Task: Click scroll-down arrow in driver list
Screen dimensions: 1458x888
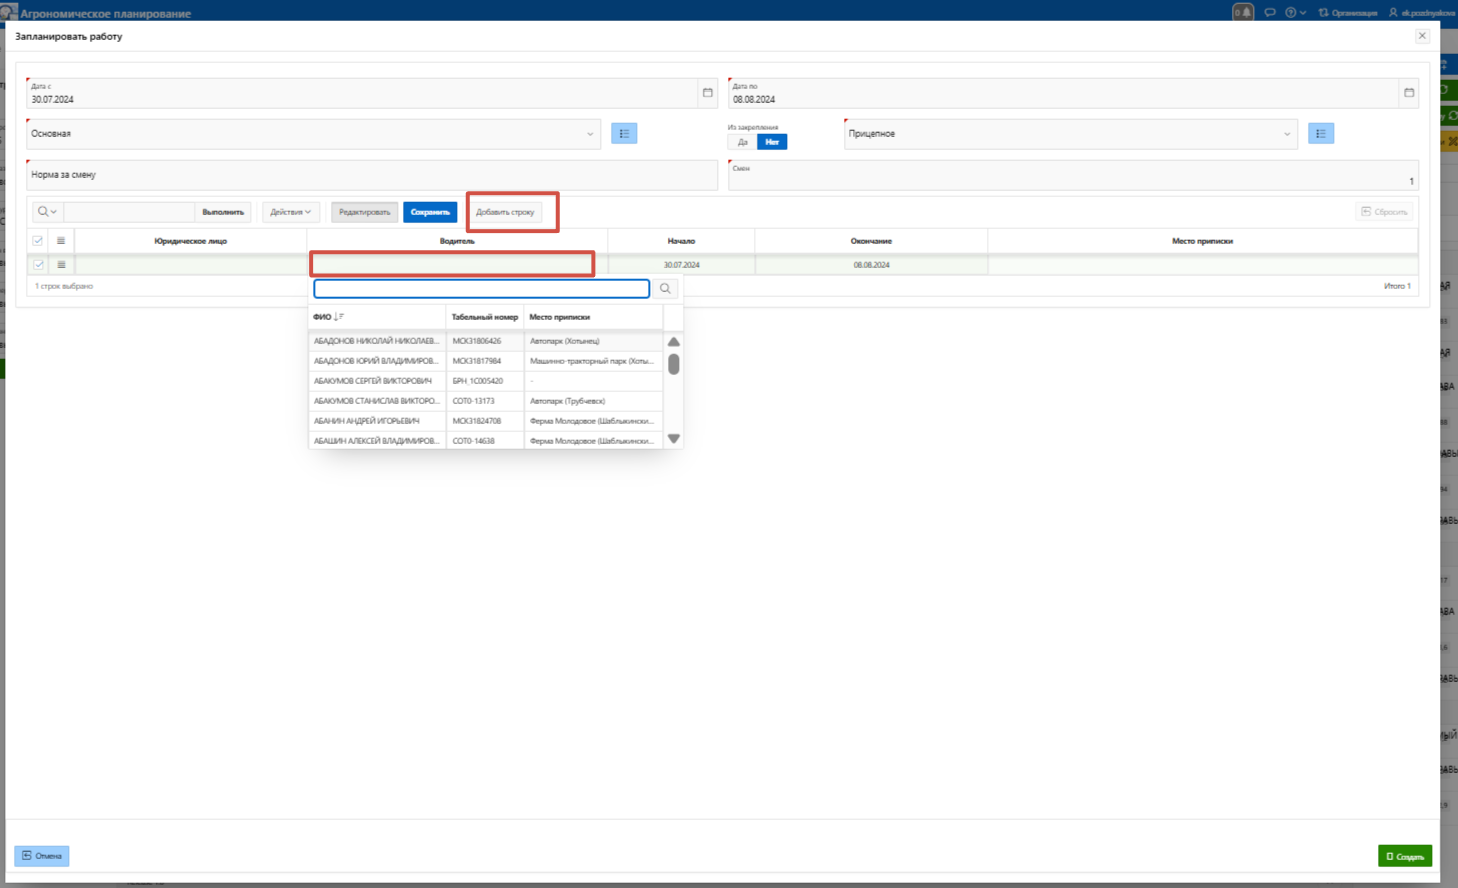Action: [x=674, y=438]
